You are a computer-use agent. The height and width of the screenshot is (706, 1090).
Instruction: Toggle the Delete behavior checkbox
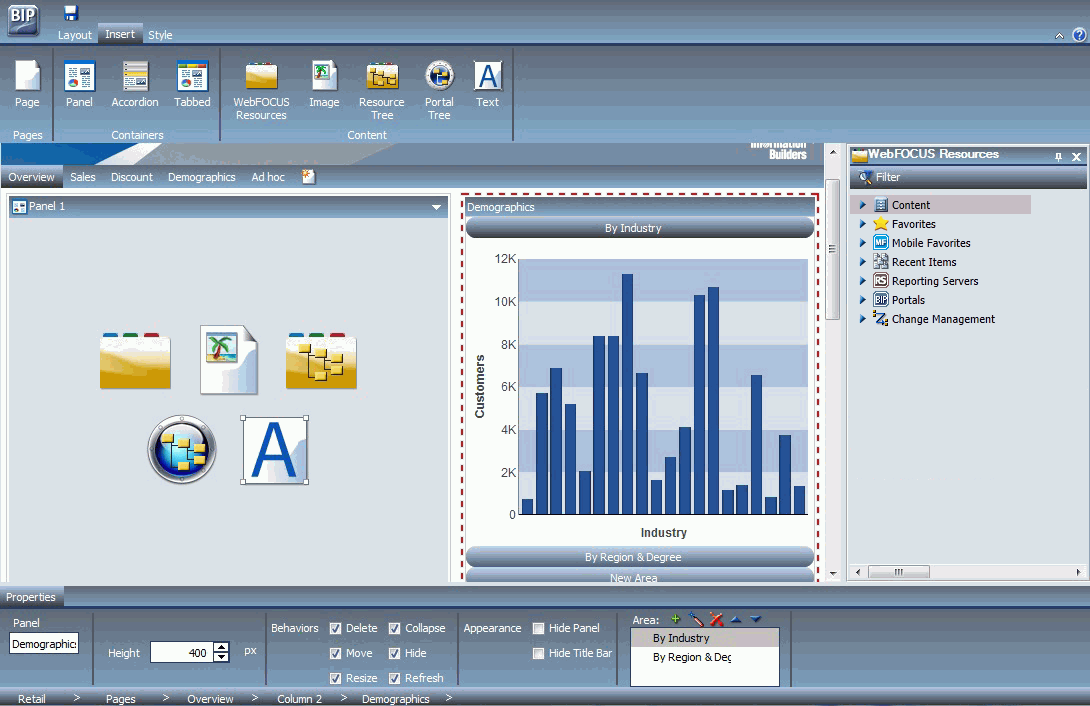(x=335, y=628)
